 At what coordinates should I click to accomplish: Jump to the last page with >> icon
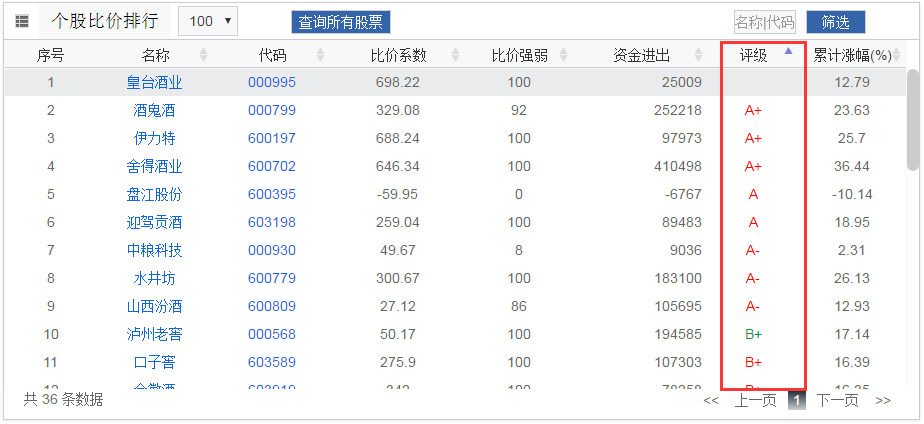coord(883,401)
